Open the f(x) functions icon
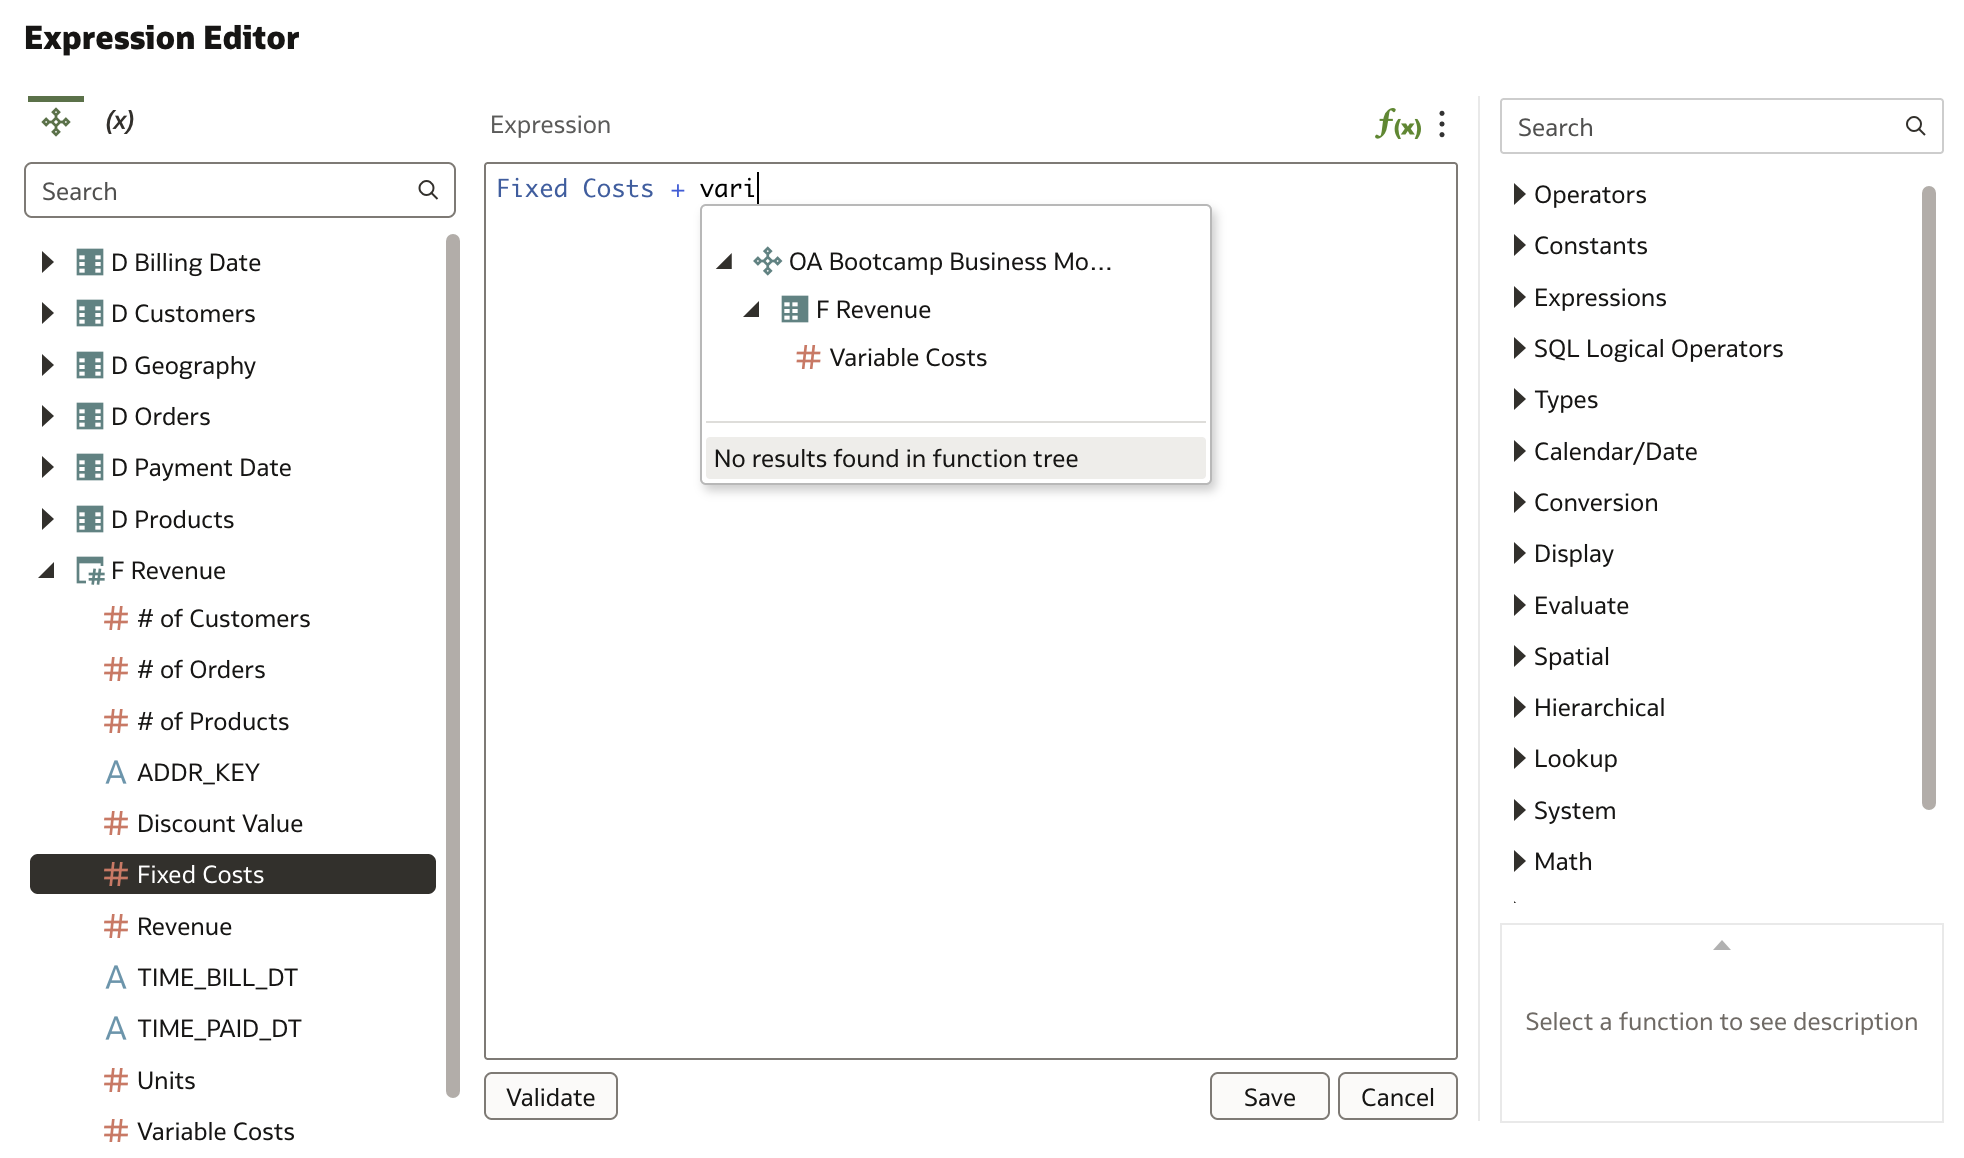This screenshot has width=1964, height=1158. (1398, 125)
